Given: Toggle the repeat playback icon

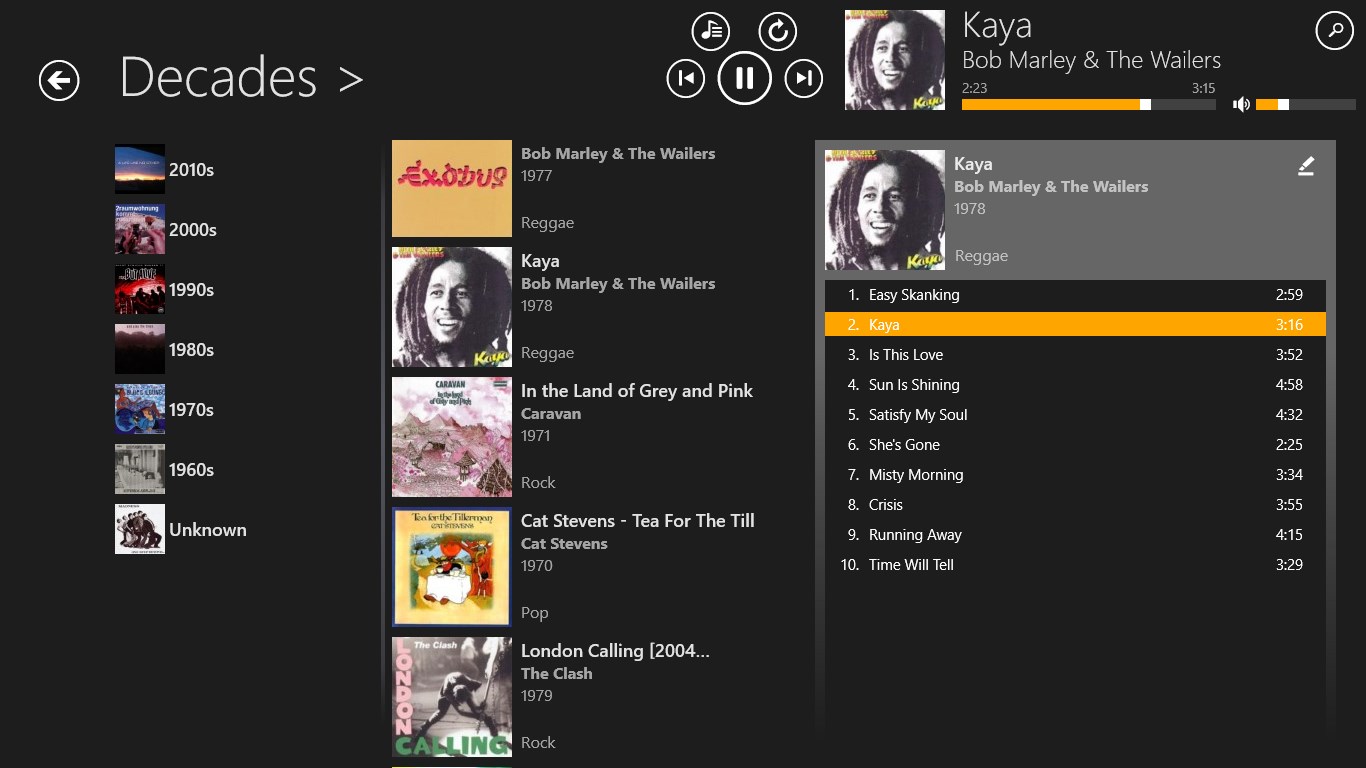Looking at the screenshot, I should [777, 32].
